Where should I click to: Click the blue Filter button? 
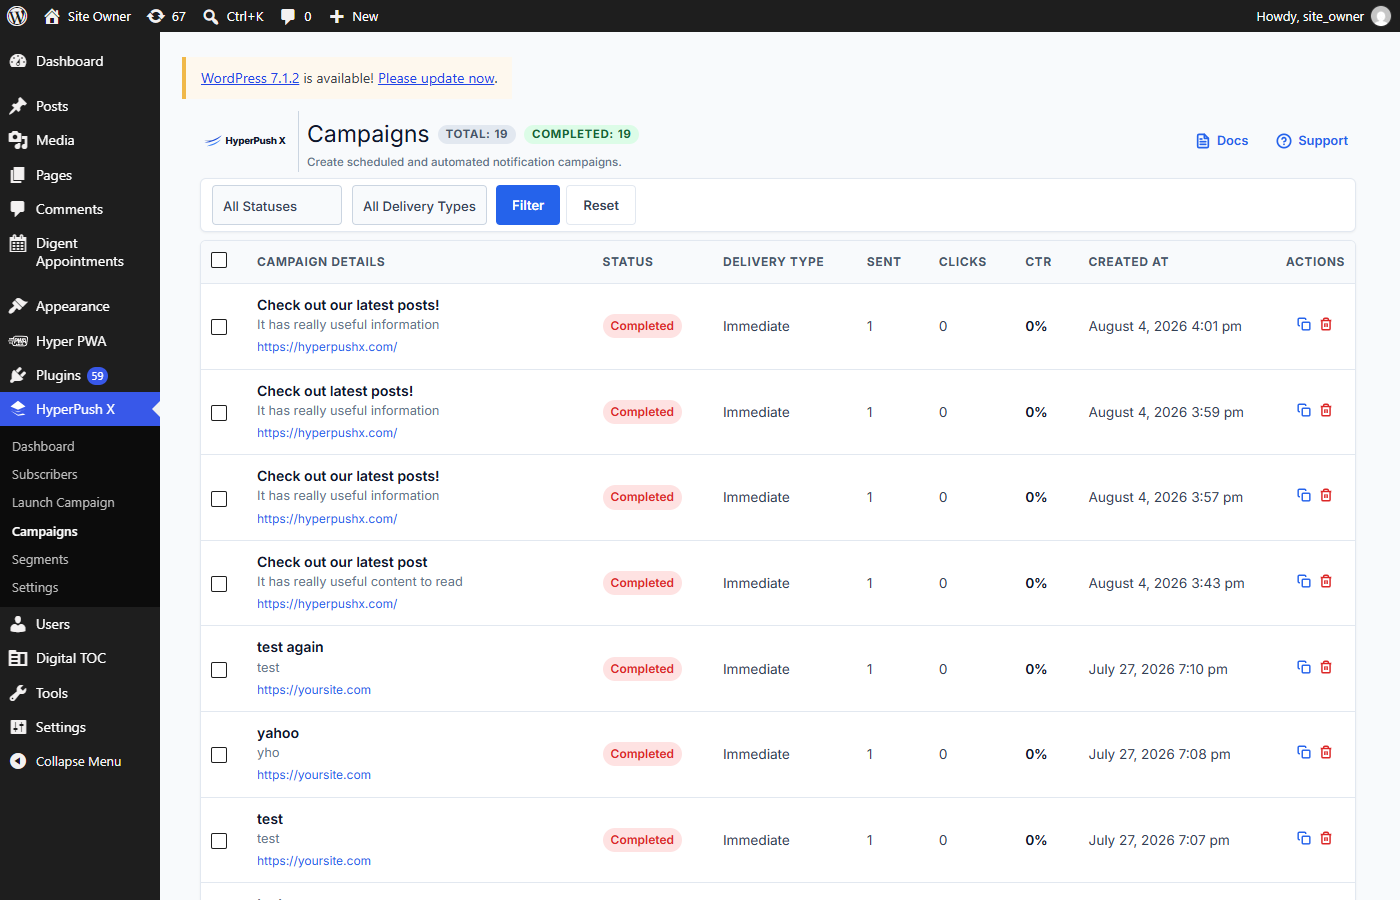point(528,205)
